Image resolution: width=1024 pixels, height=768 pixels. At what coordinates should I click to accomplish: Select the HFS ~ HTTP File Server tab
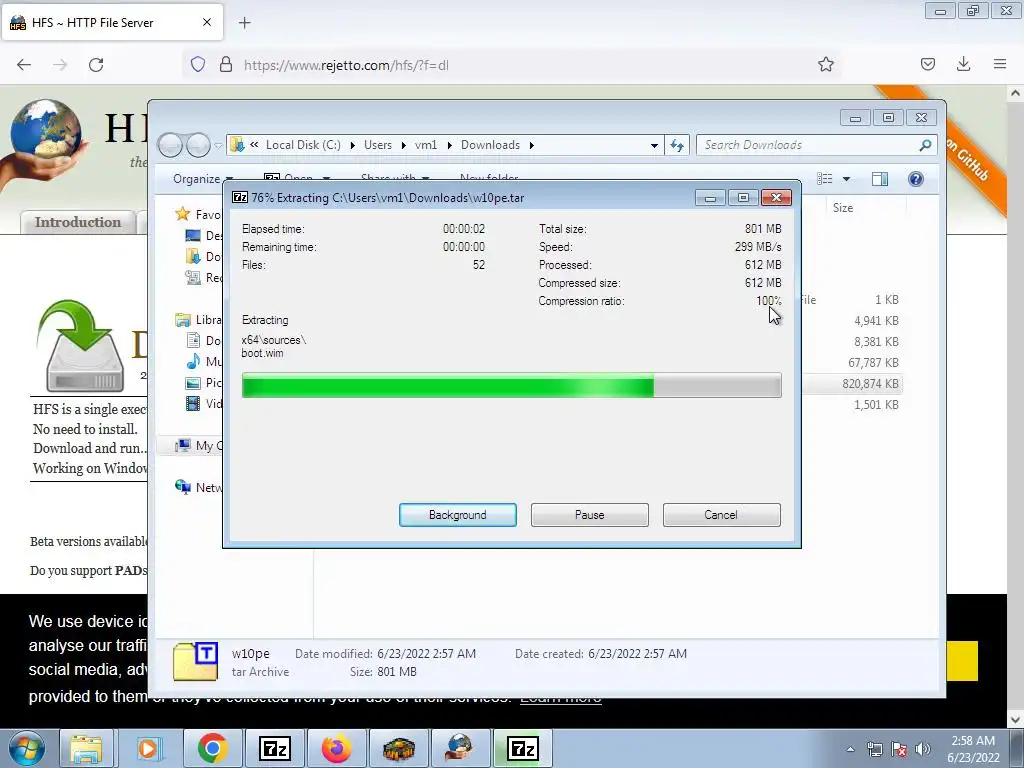tap(112, 22)
